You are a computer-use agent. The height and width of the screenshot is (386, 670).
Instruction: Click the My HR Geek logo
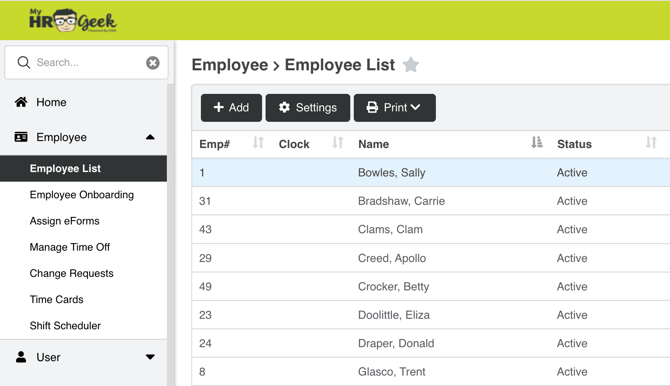pos(73,21)
